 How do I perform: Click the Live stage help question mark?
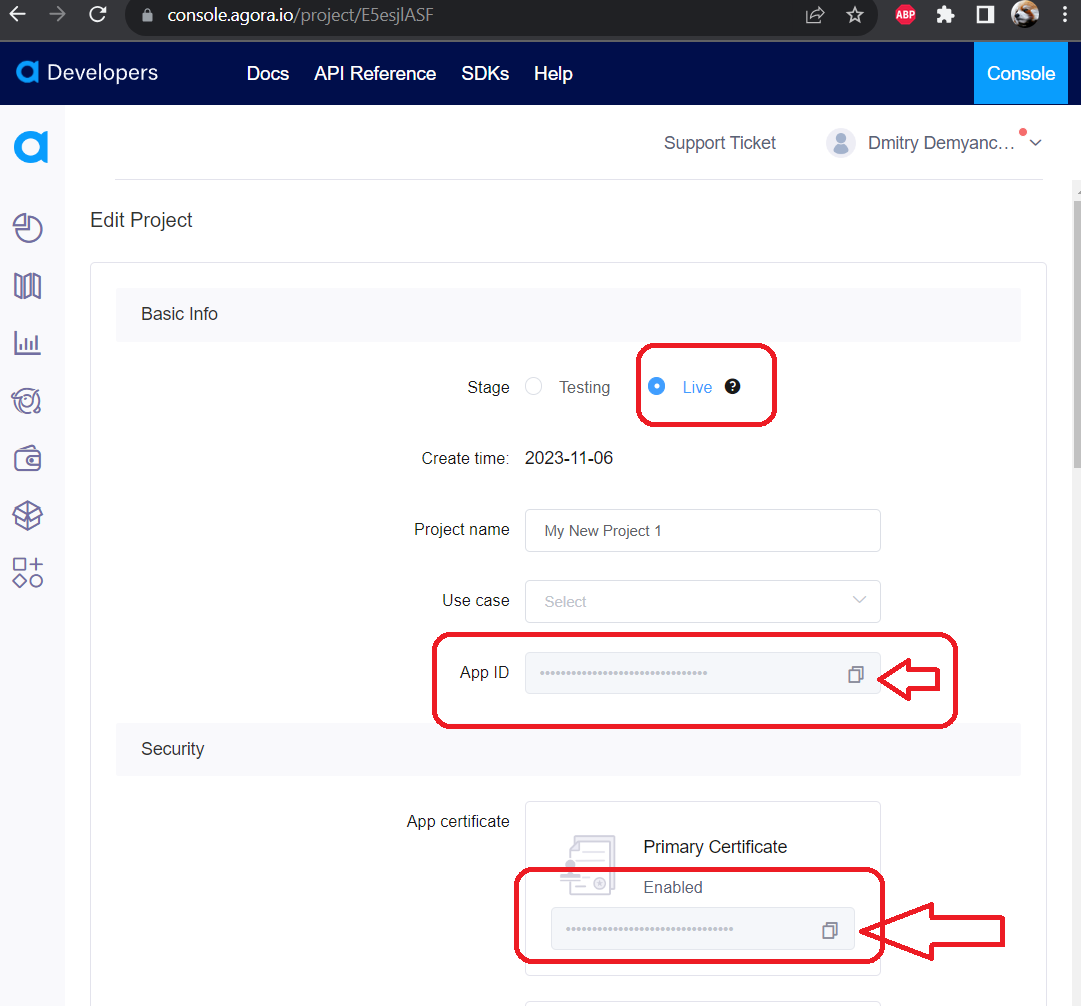point(732,386)
